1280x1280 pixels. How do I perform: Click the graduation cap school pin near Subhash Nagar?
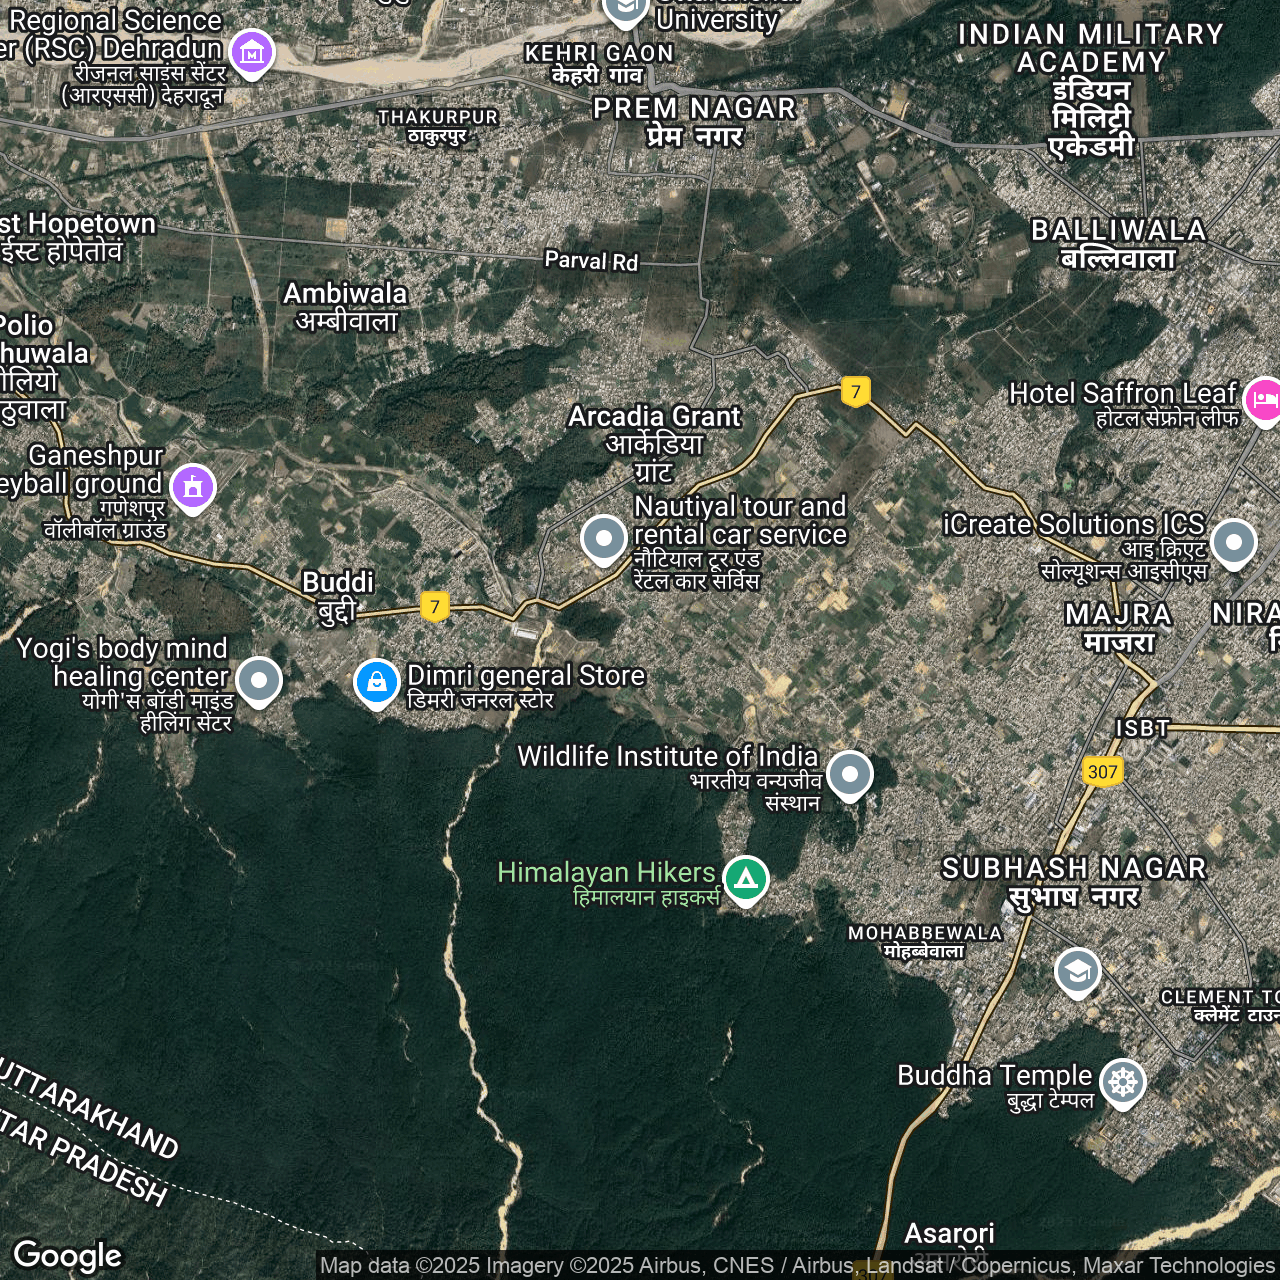[x=1077, y=970]
